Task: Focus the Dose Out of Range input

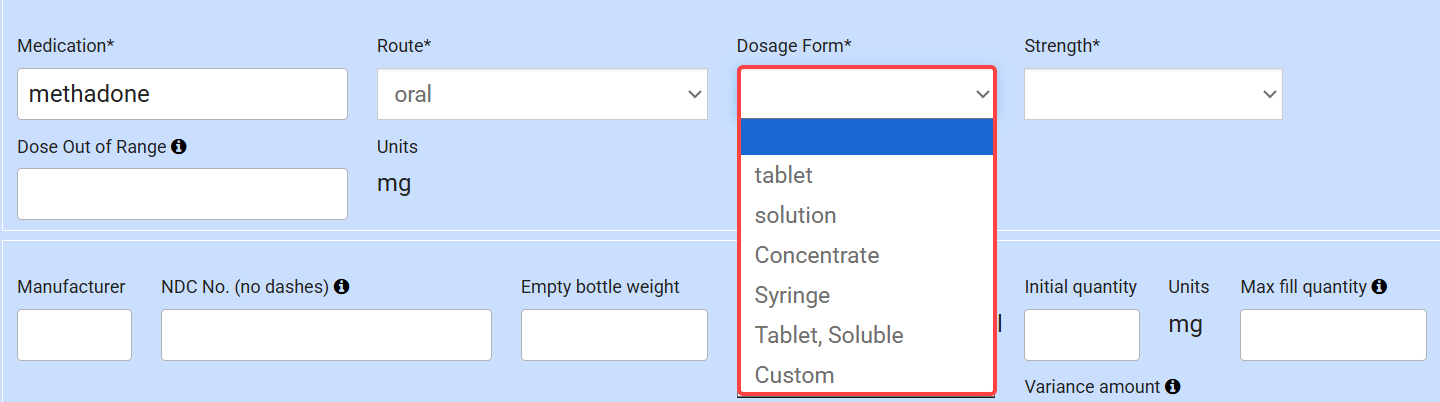Action: point(182,194)
